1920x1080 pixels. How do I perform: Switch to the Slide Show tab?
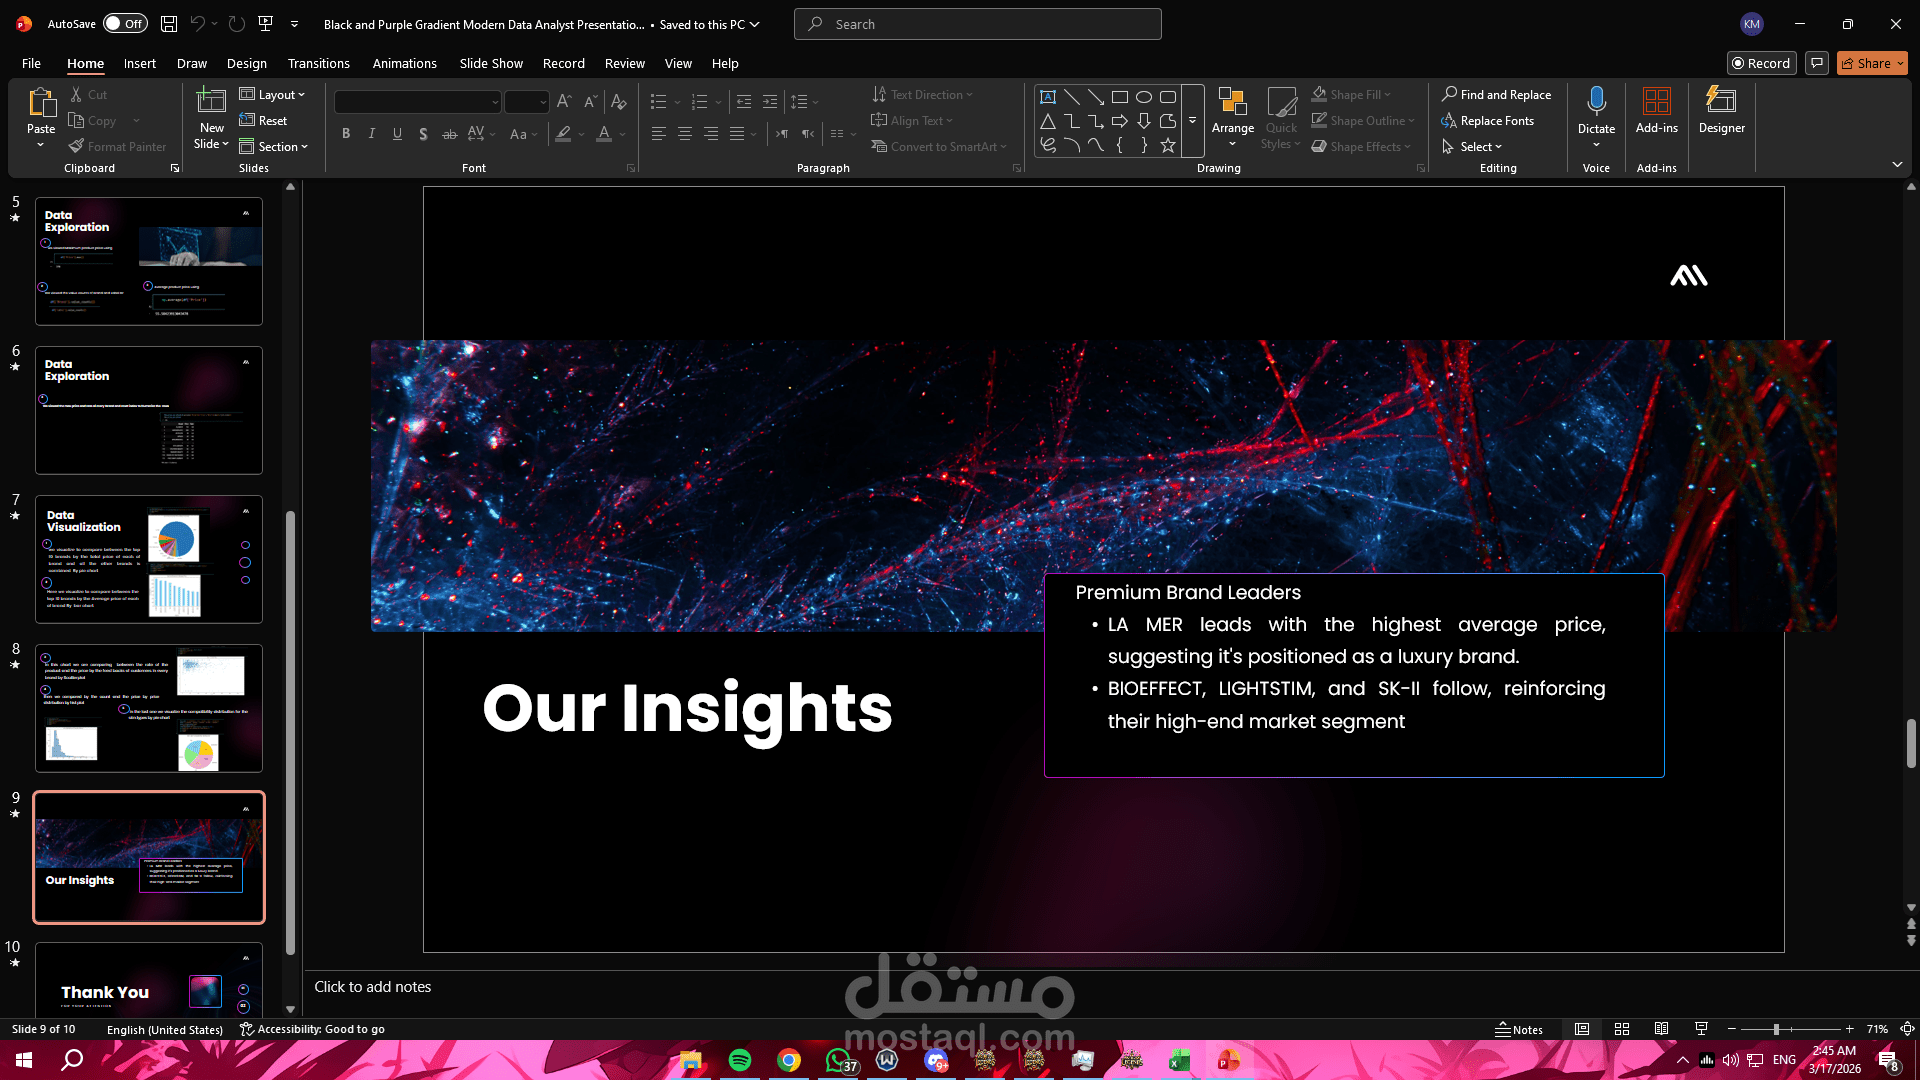pos(491,63)
